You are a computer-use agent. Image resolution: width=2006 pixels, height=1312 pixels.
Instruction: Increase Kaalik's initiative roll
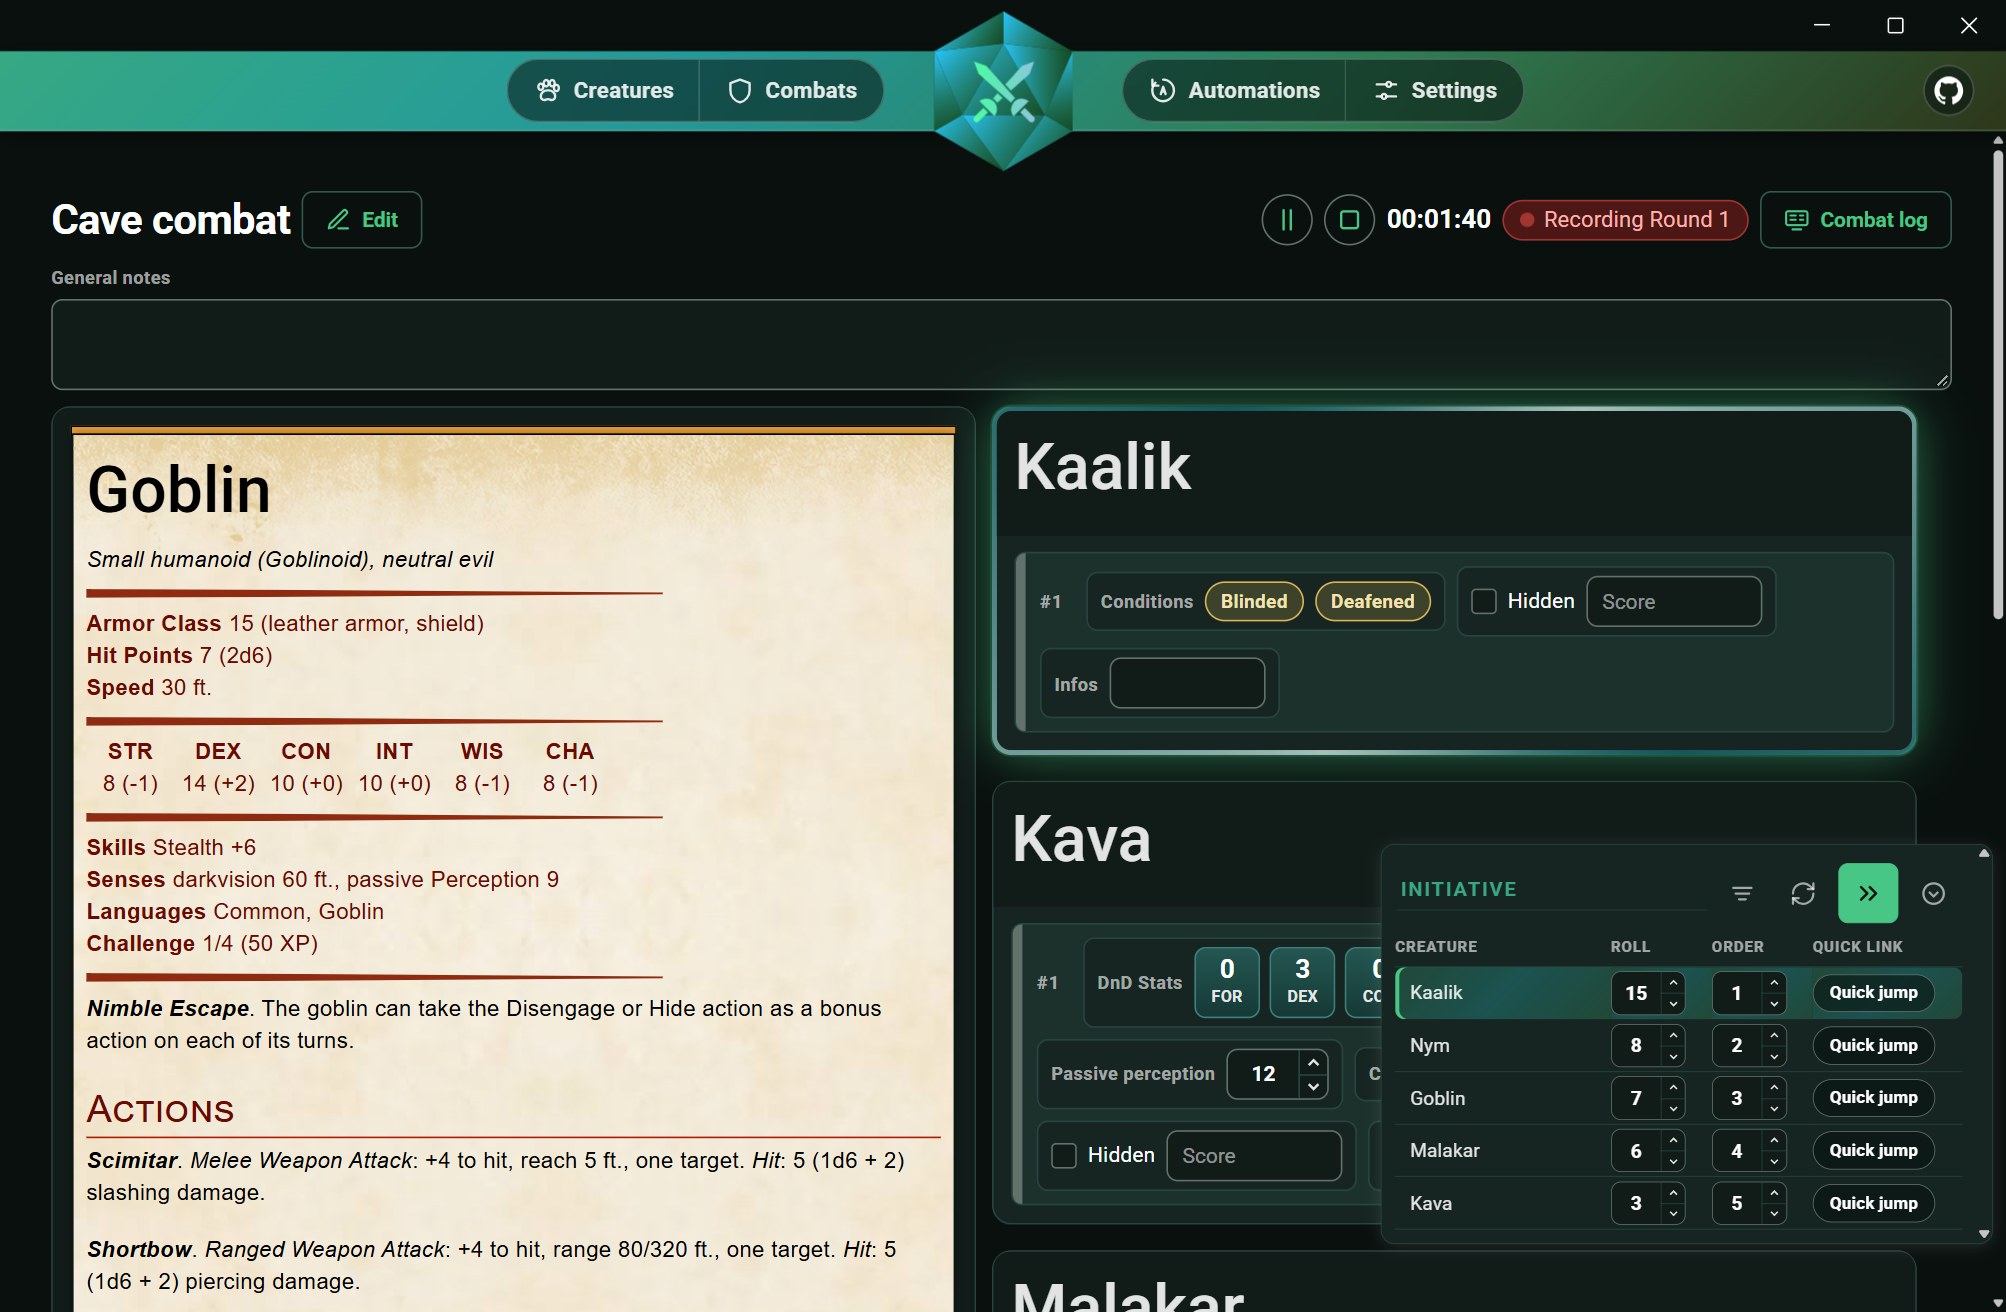point(1673,983)
